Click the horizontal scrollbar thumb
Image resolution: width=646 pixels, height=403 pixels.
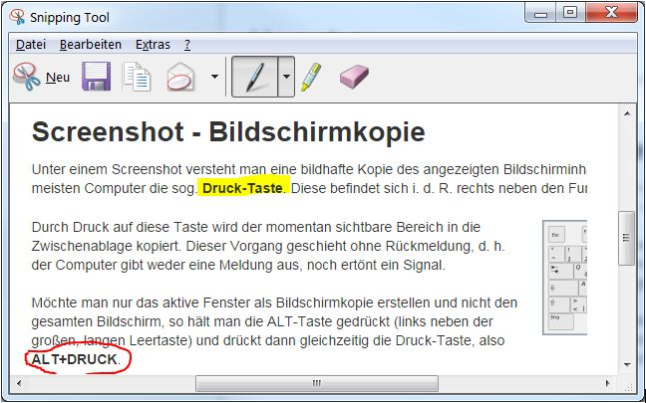click(x=316, y=383)
